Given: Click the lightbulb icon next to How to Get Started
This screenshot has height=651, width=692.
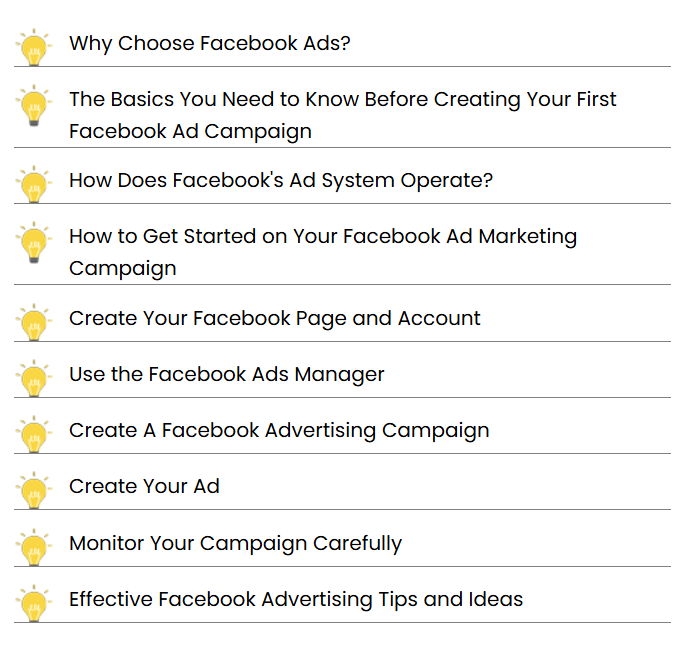Looking at the screenshot, I should tap(34, 242).
